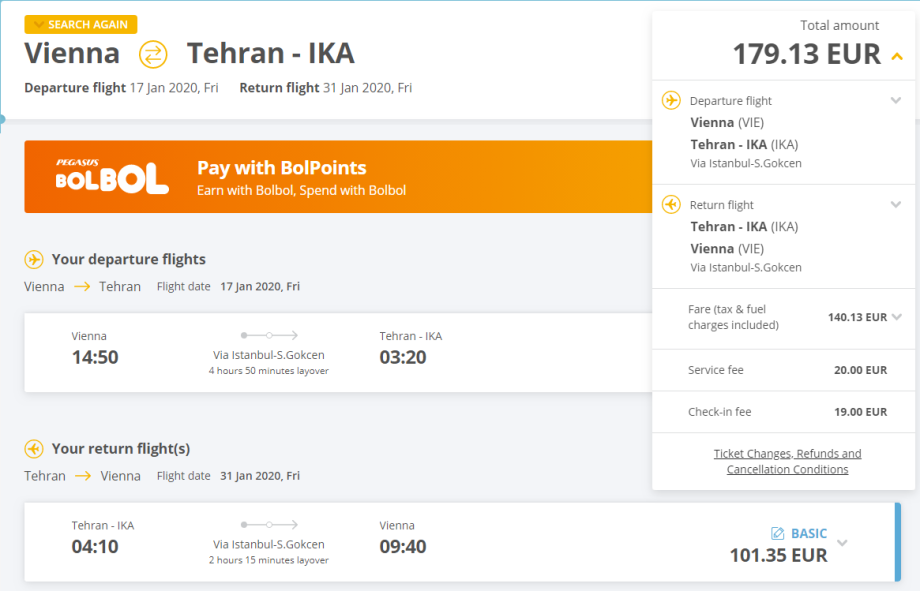The height and width of the screenshot is (591, 920).
Task: Click the BASIC fare edit icon
Action: pos(778,534)
